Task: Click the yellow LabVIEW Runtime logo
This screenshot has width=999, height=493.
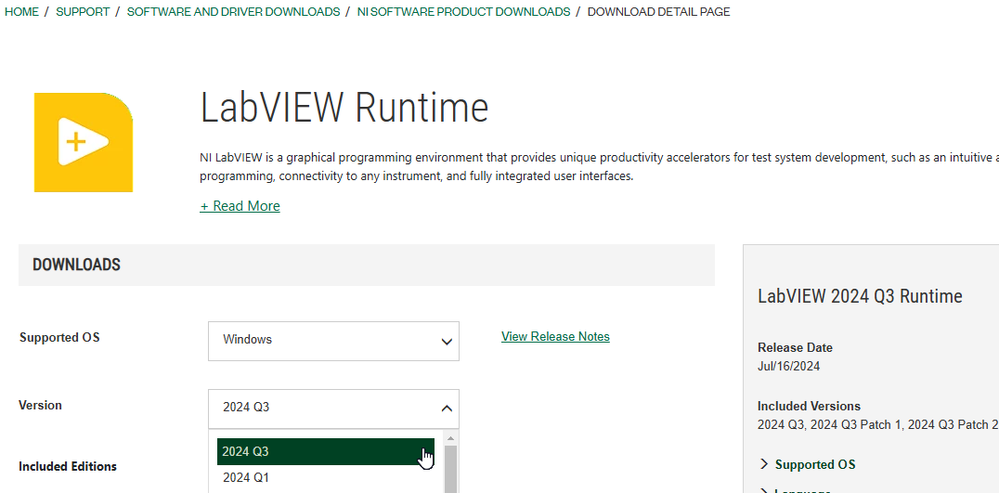Action: [83, 142]
